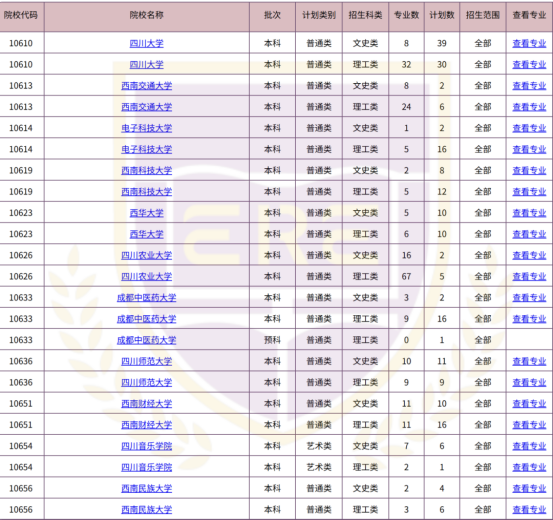Click 西南交通大学 link in the 理工类 row

[146, 107]
